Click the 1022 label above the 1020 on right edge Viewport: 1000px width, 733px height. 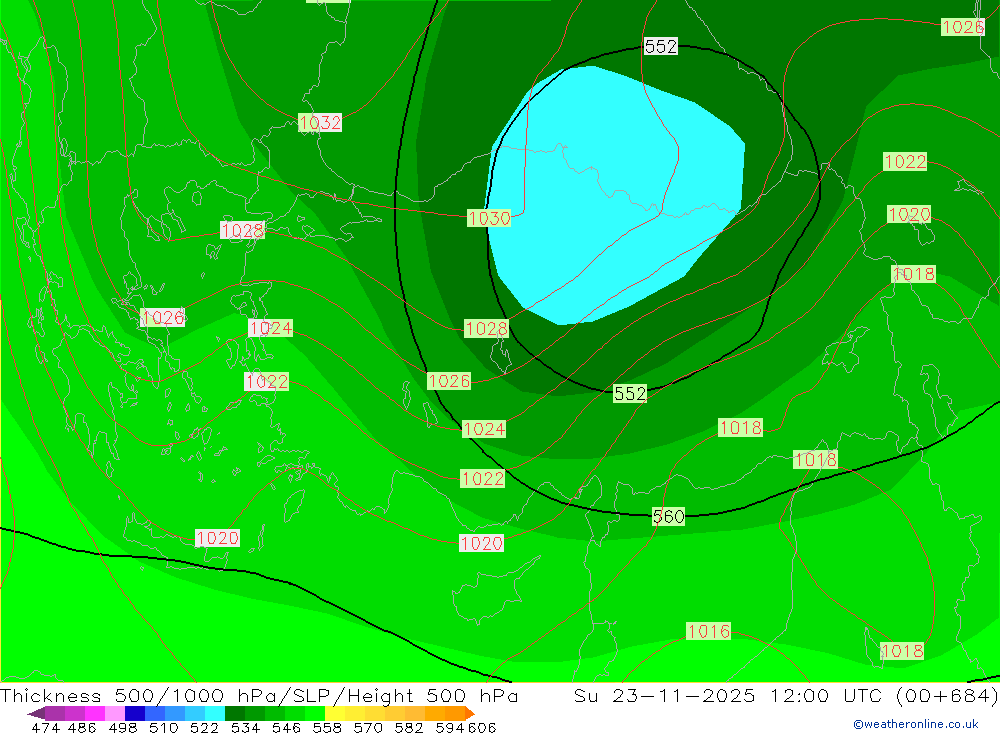[905, 161]
